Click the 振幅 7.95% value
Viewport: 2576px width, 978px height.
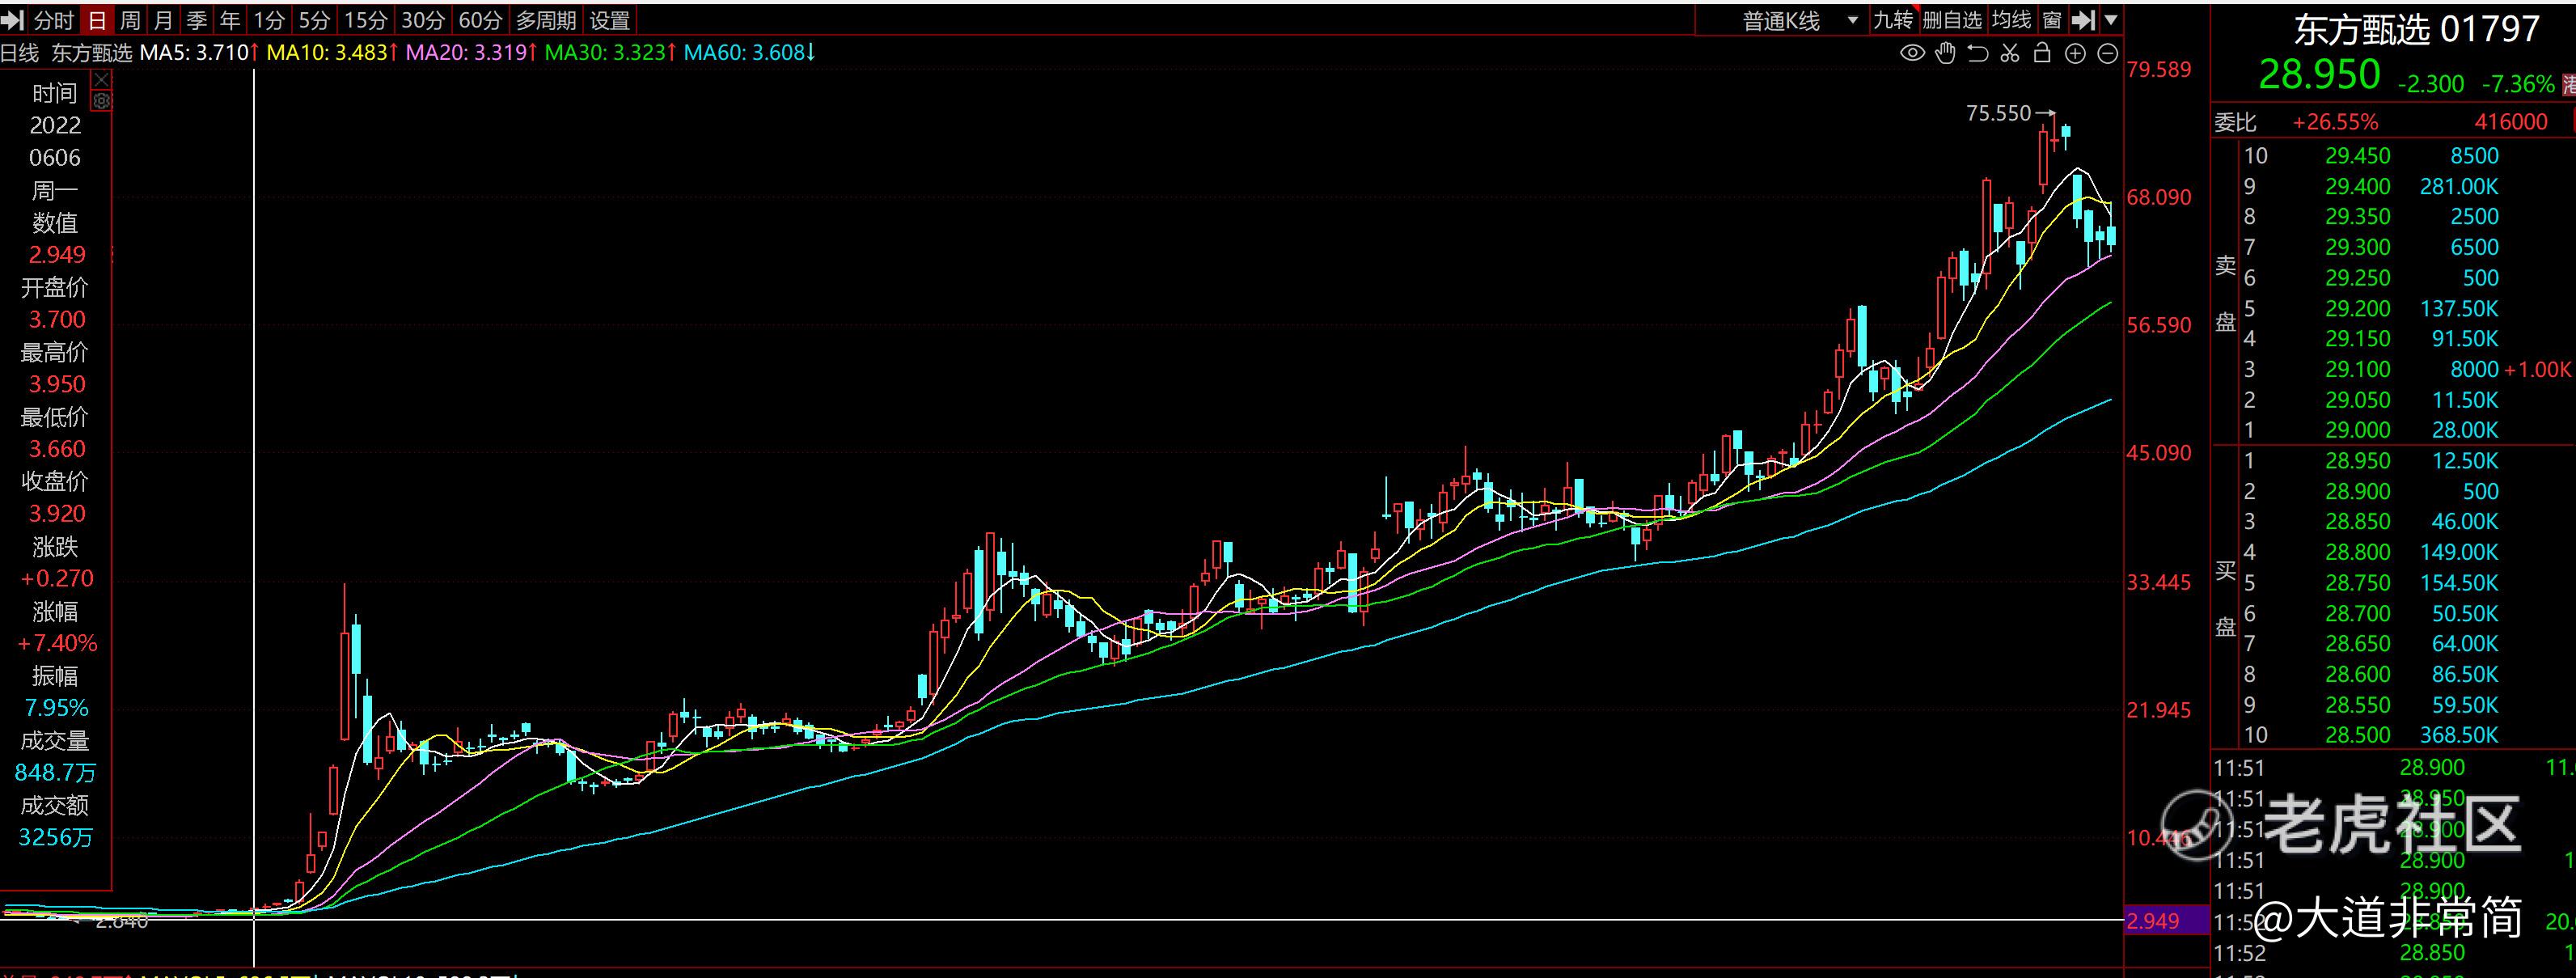57,708
